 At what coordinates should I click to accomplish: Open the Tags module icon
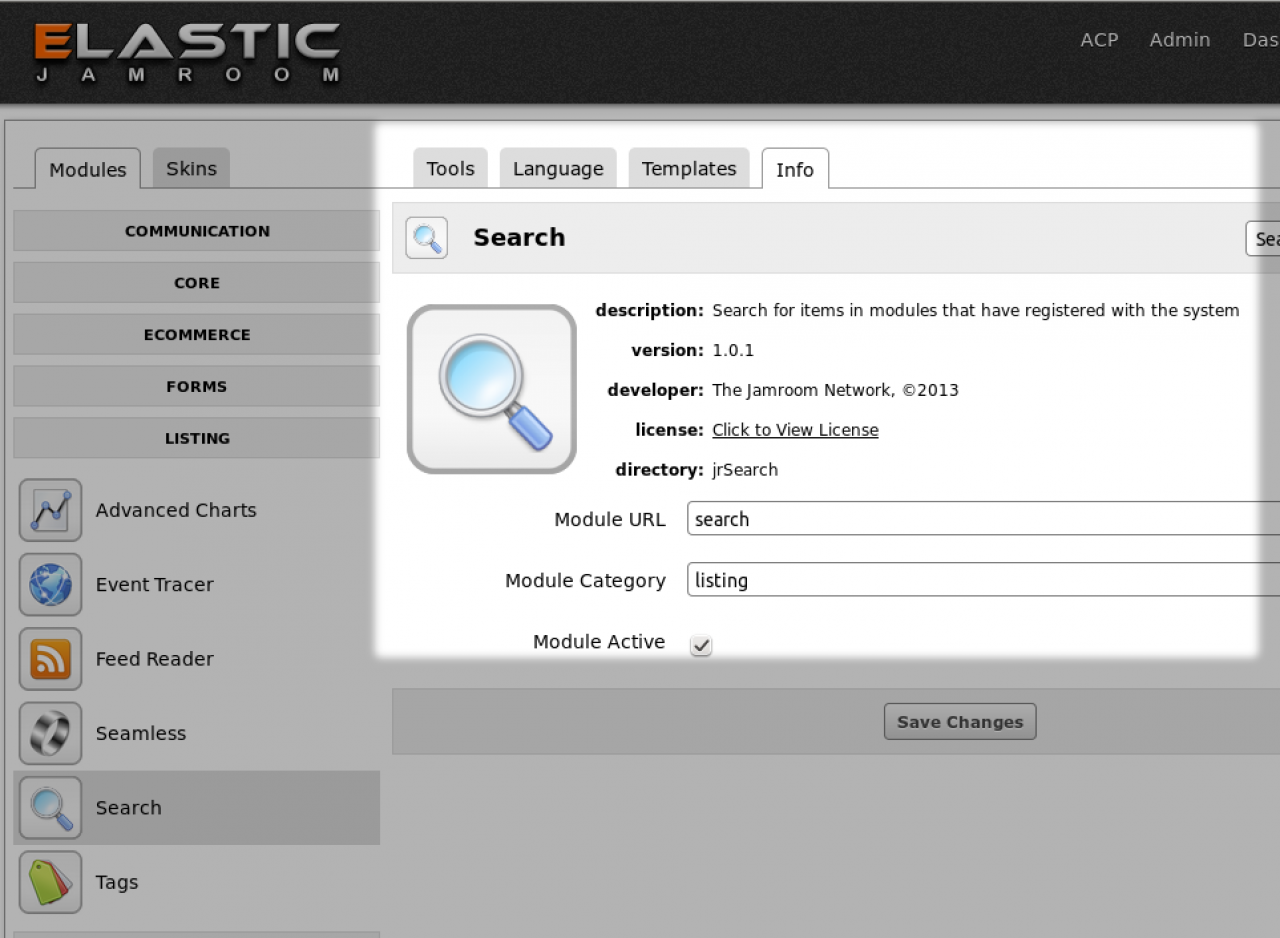50,882
